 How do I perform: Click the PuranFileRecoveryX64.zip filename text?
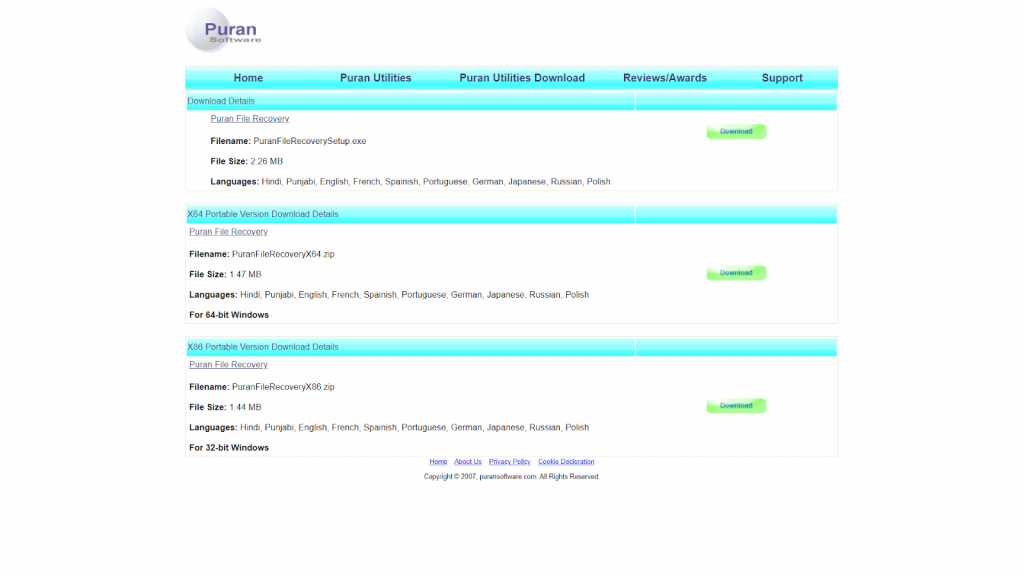pos(283,254)
